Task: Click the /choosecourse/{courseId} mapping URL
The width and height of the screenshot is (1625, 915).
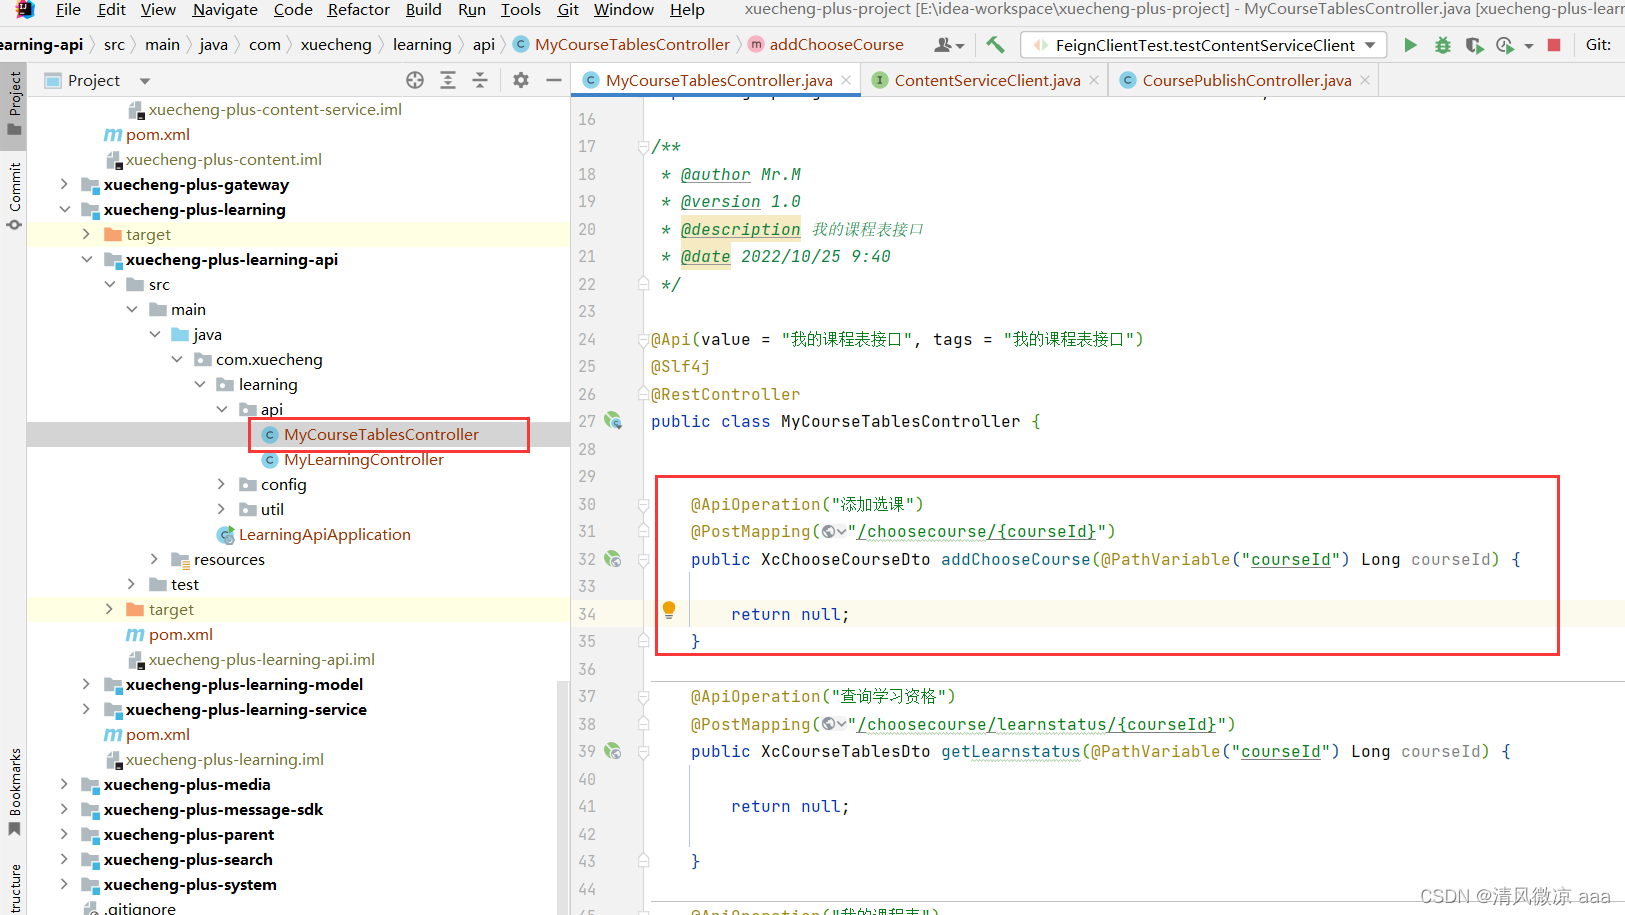Action: 977,531
